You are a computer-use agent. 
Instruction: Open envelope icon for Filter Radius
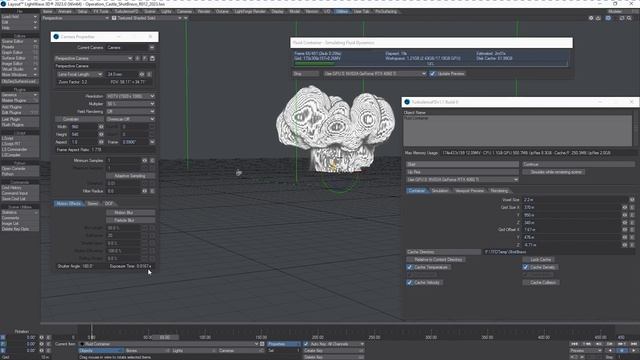point(144,191)
